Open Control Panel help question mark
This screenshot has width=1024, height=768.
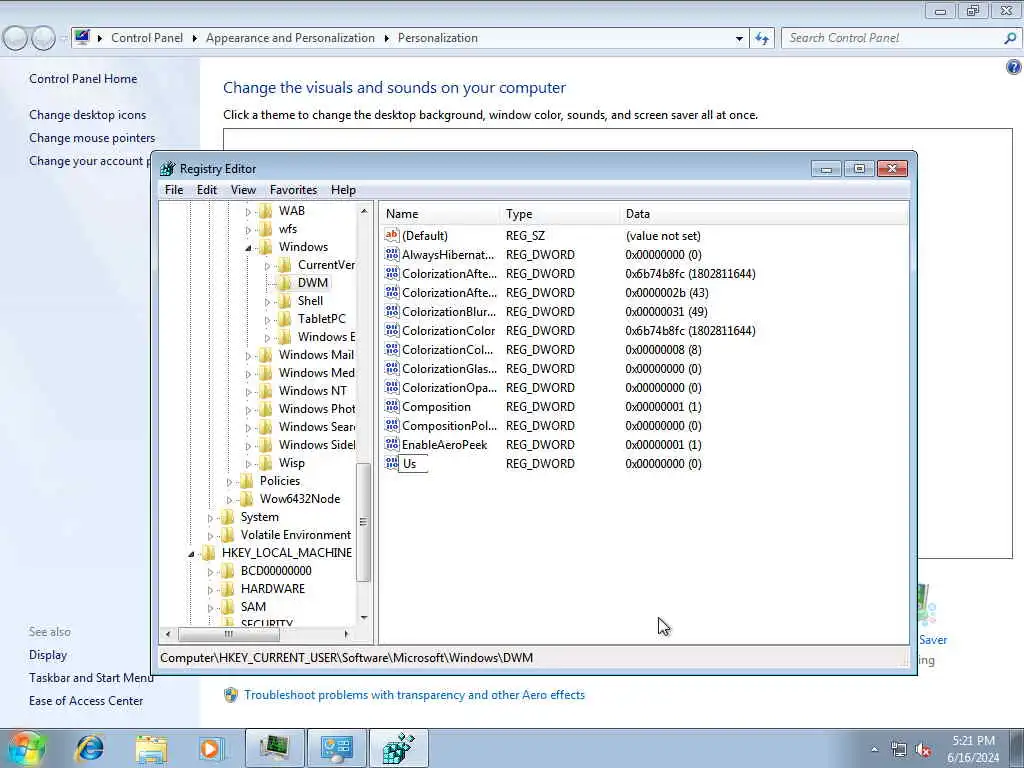pos(1013,67)
